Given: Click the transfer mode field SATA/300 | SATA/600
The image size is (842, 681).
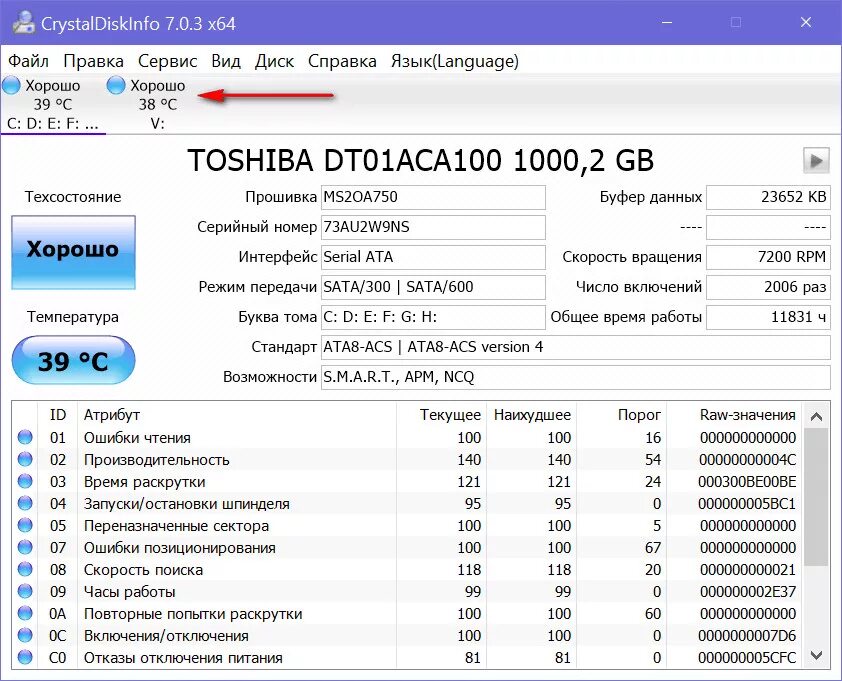Looking at the screenshot, I should coord(433,287).
